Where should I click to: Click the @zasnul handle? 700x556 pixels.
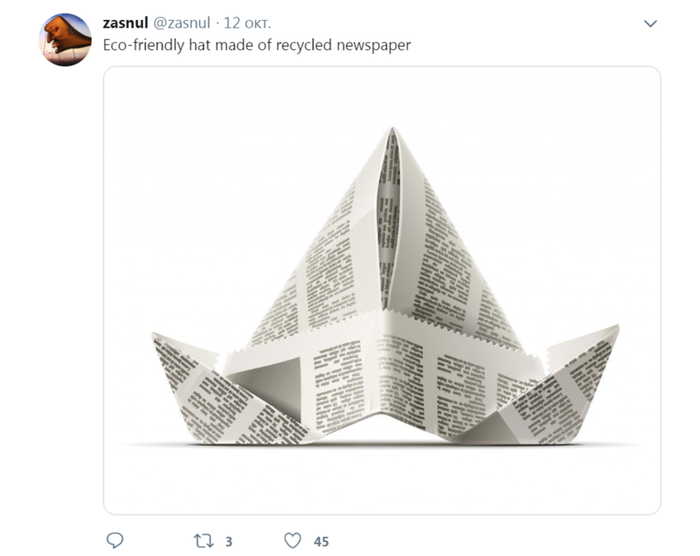pos(182,23)
